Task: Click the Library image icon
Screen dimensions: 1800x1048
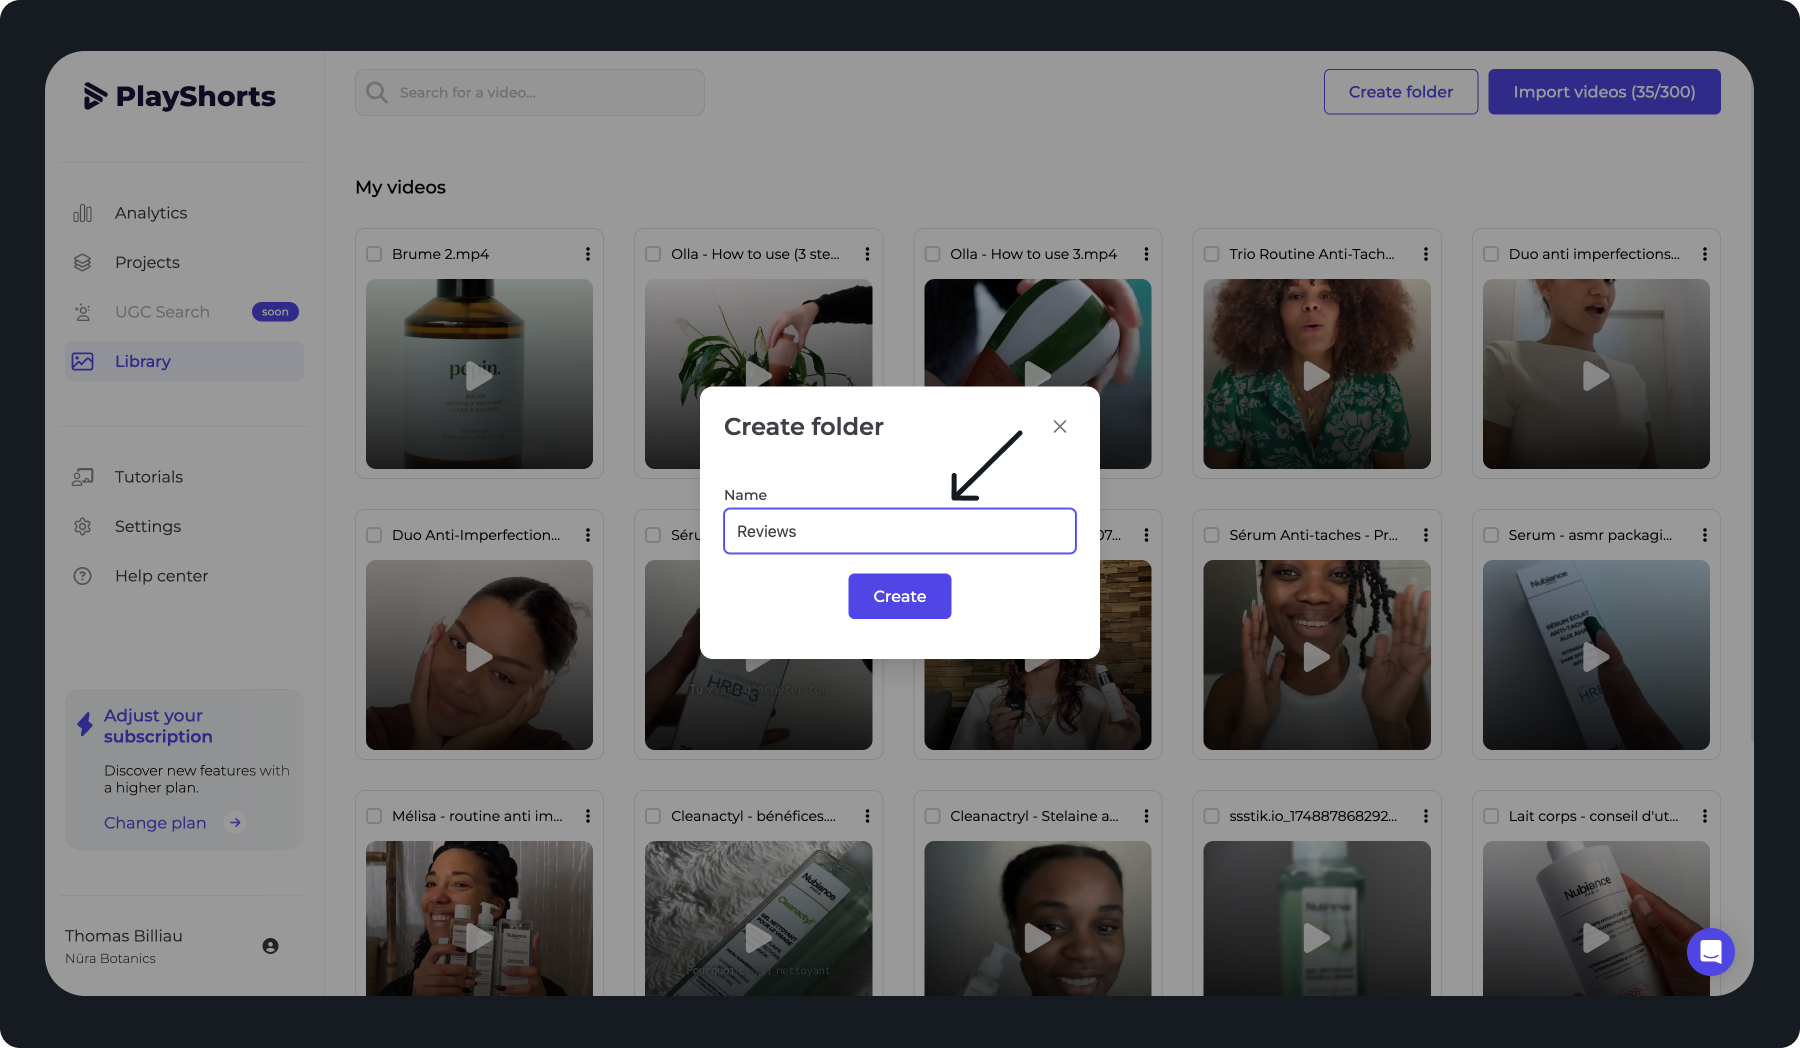Action: click(x=83, y=361)
